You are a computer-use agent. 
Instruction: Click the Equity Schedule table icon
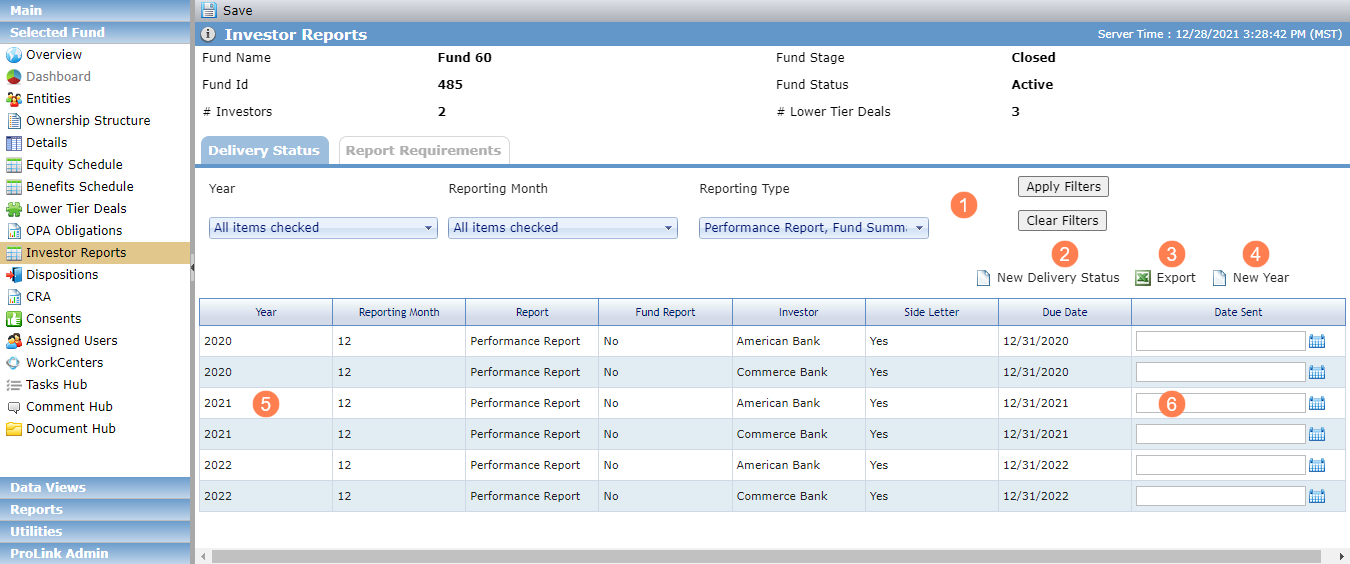[14, 165]
